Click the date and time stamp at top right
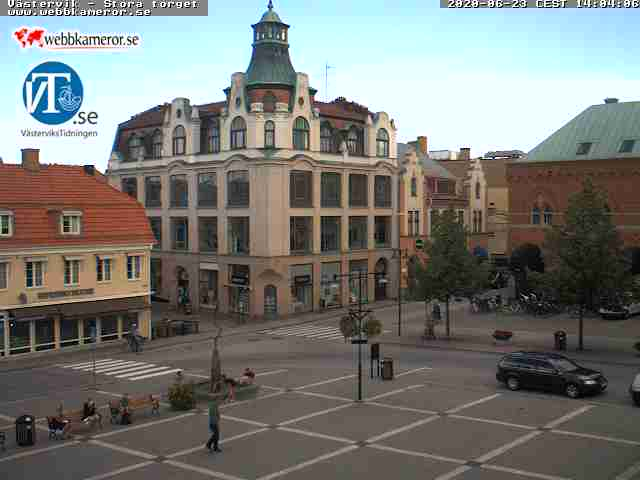 coord(543,4)
